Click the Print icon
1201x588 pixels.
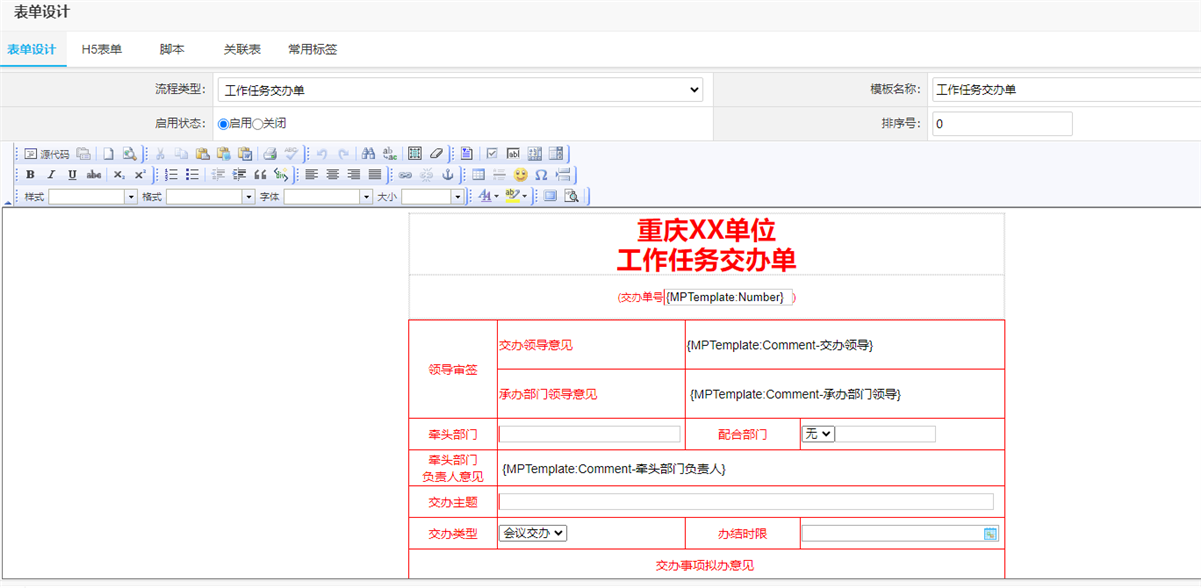pyautogui.click(x=270, y=154)
